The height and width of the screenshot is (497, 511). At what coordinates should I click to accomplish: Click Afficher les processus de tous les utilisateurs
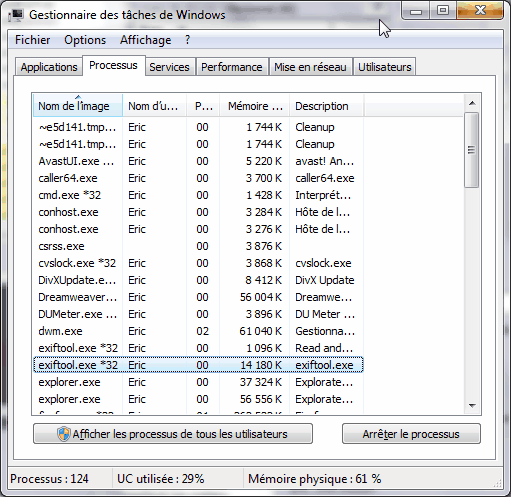[173, 434]
